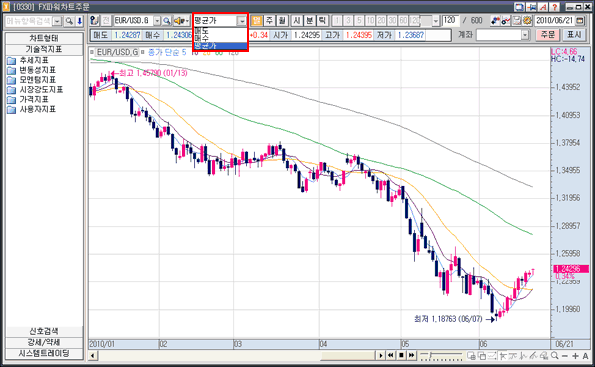Click the compare chart dots icon
This screenshot has height=367, width=595.
pyautogui.click(x=495, y=20)
